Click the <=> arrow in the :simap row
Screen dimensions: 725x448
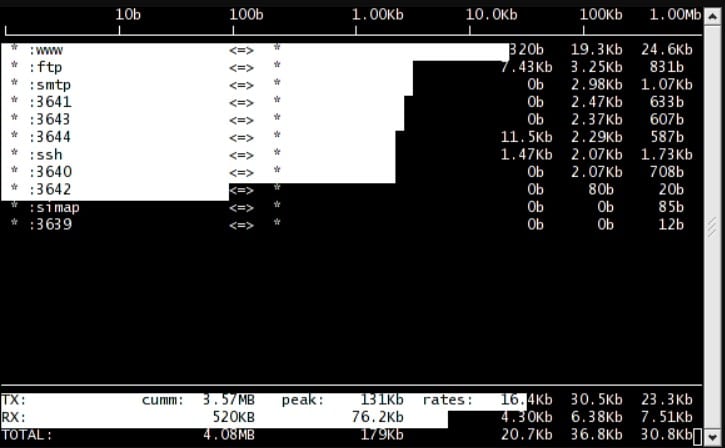[x=241, y=208]
